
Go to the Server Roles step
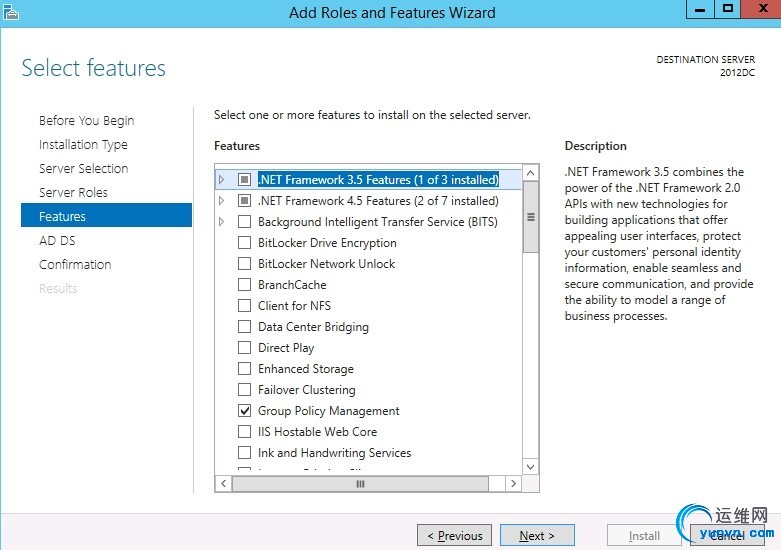click(x=73, y=192)
